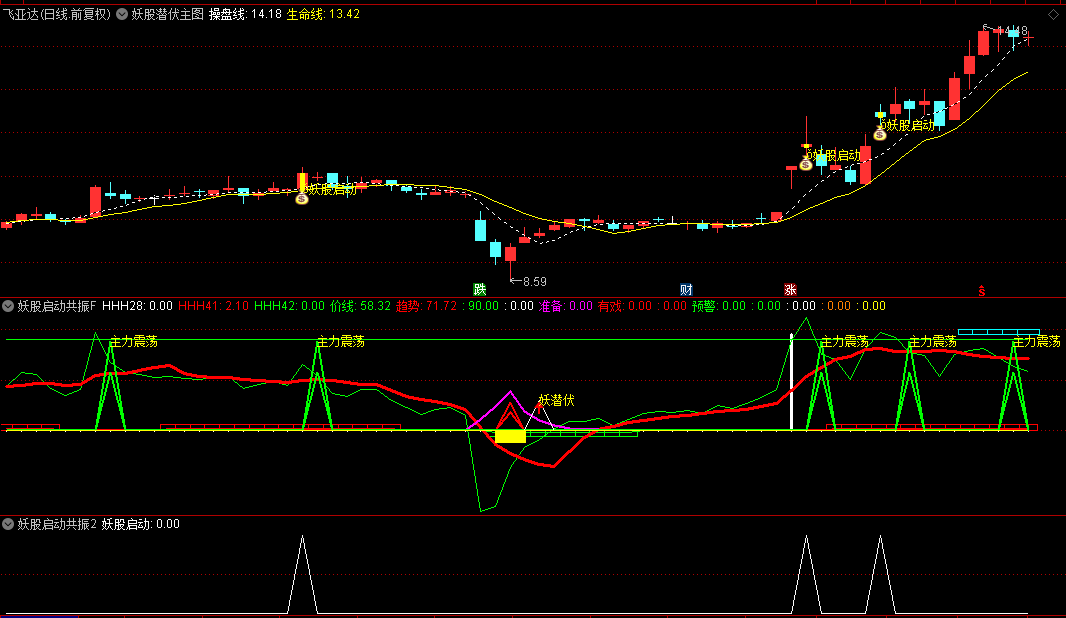Click the 妖股启动共振2 indicator name
This screenshot has width=1066, height=618.
(57, 524)
